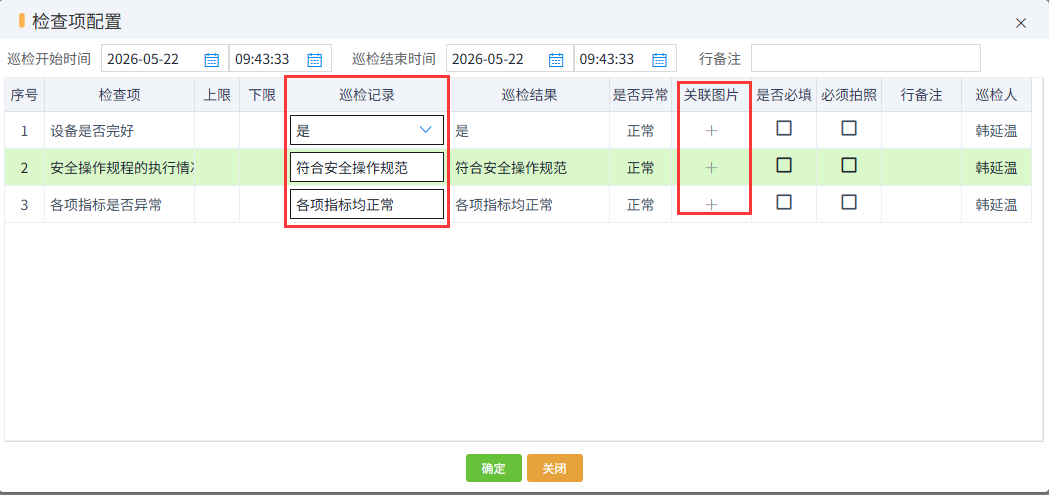Image resolution: width=1049 pixels, height=495 pixels.
Task: Click the 上限 column header
Action: pyautogui.click(x=217, y=95)
